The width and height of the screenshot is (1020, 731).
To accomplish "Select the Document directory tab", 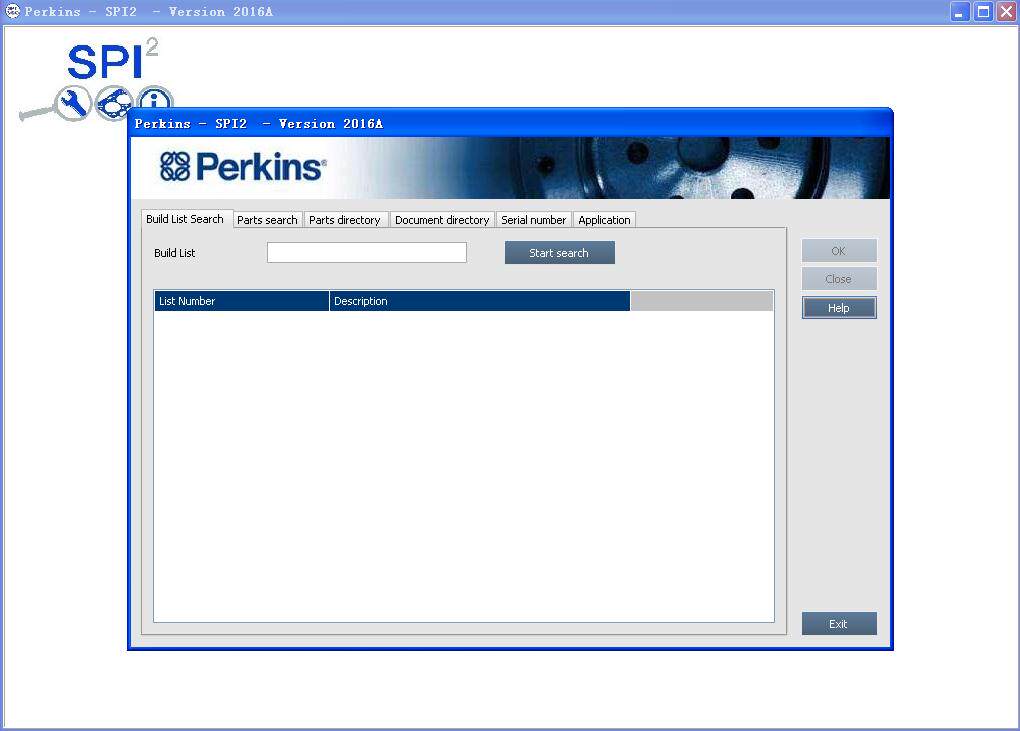I will pyautogui.click(x=441, y=219).
